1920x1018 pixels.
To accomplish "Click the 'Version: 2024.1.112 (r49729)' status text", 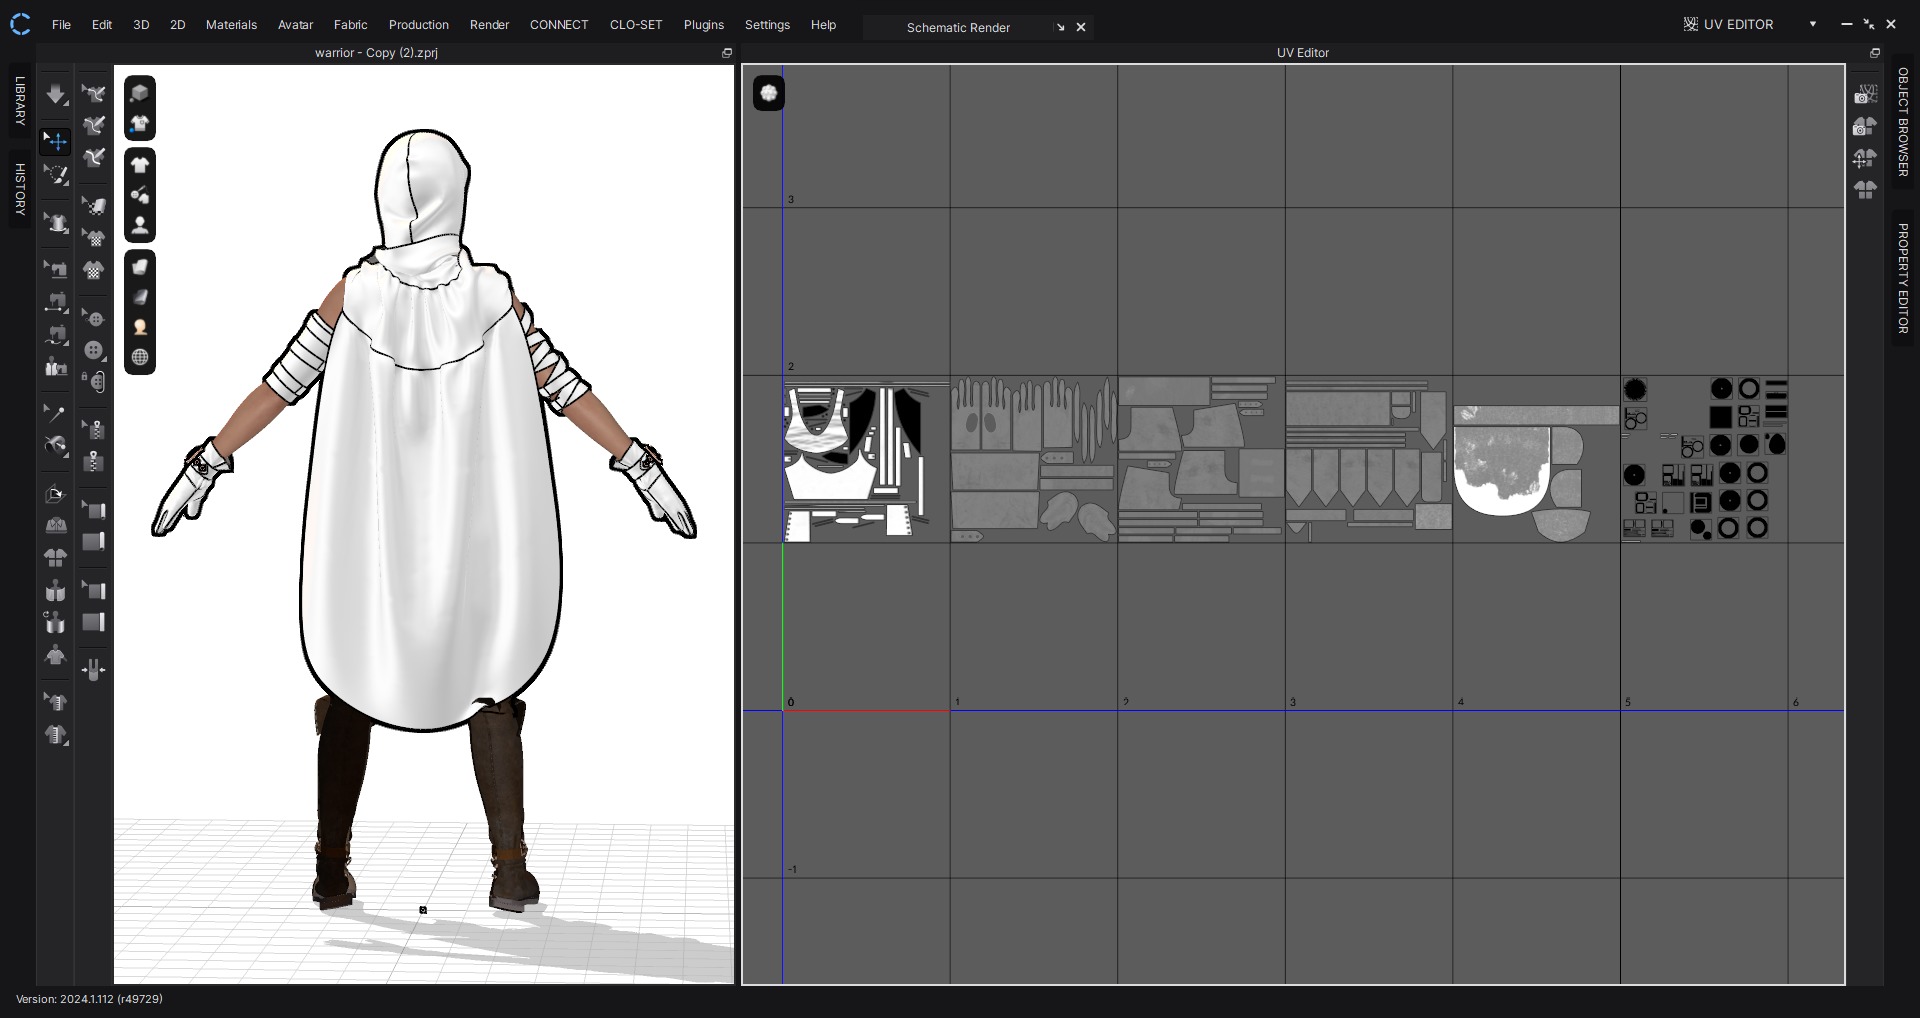I will click(x=89, y=999).
